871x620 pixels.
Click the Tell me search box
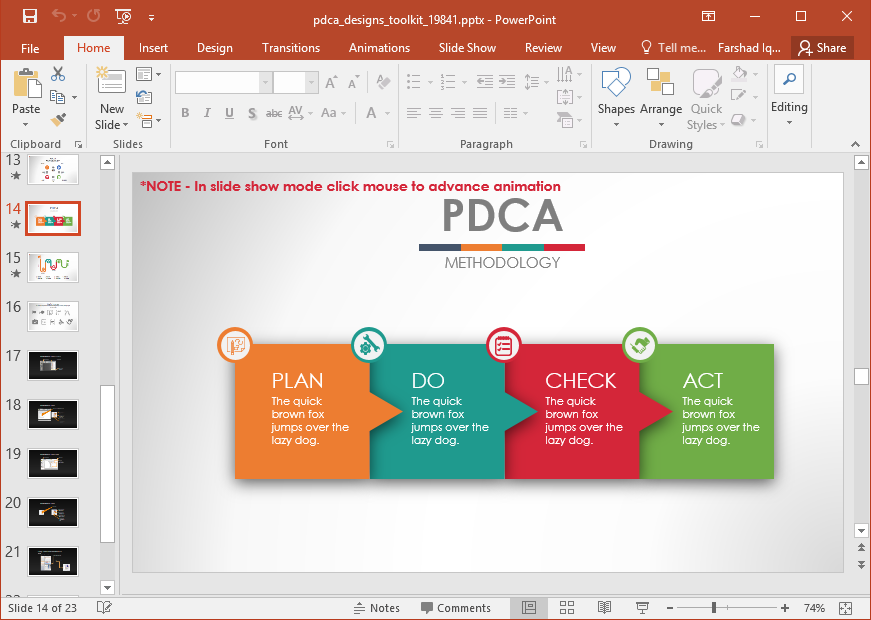(673, 48)
